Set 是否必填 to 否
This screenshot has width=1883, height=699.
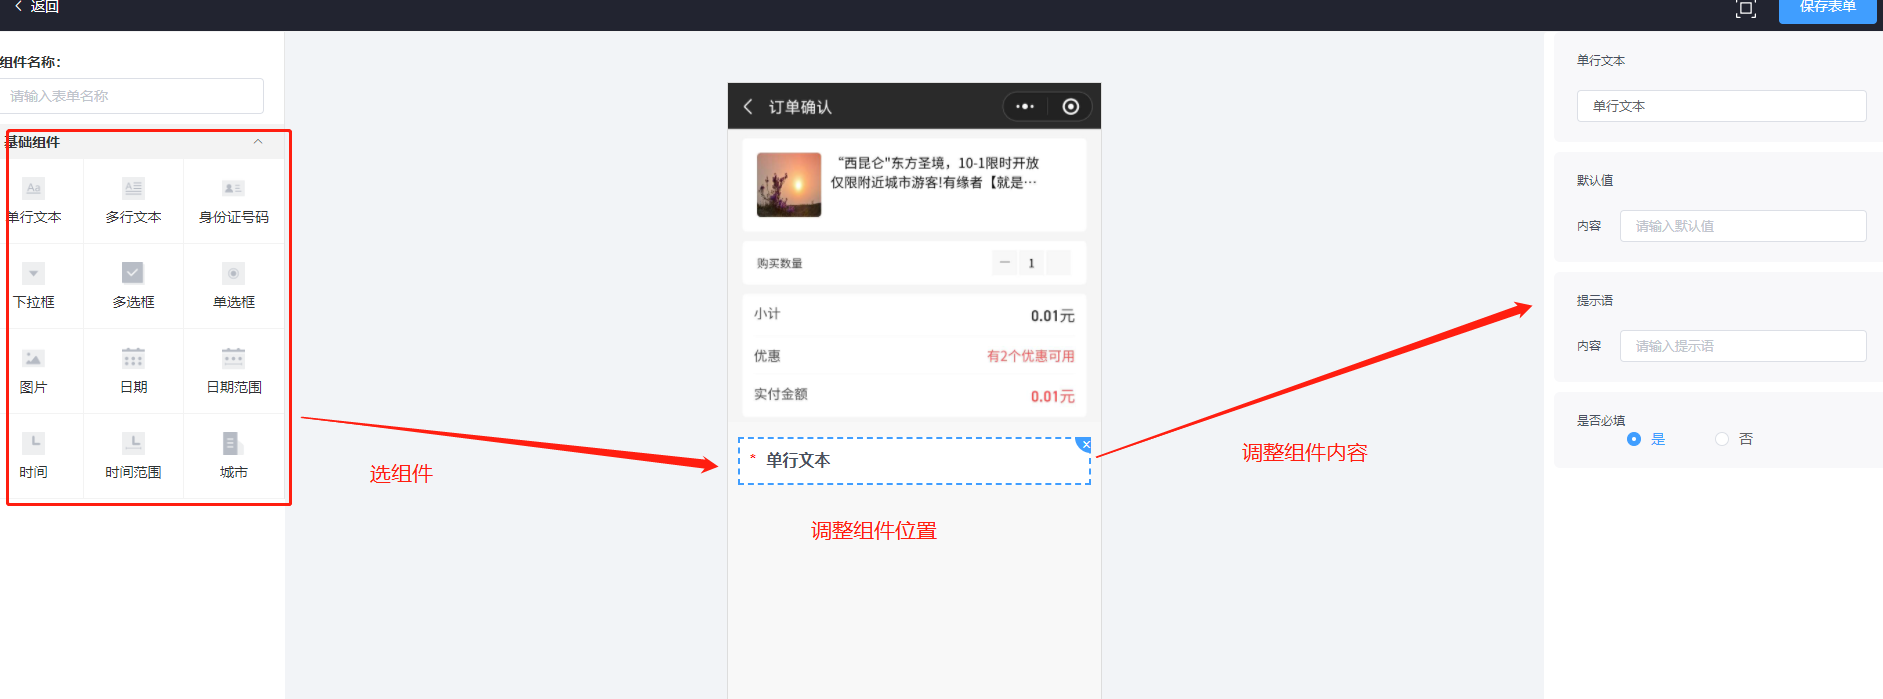(1722, 439)
